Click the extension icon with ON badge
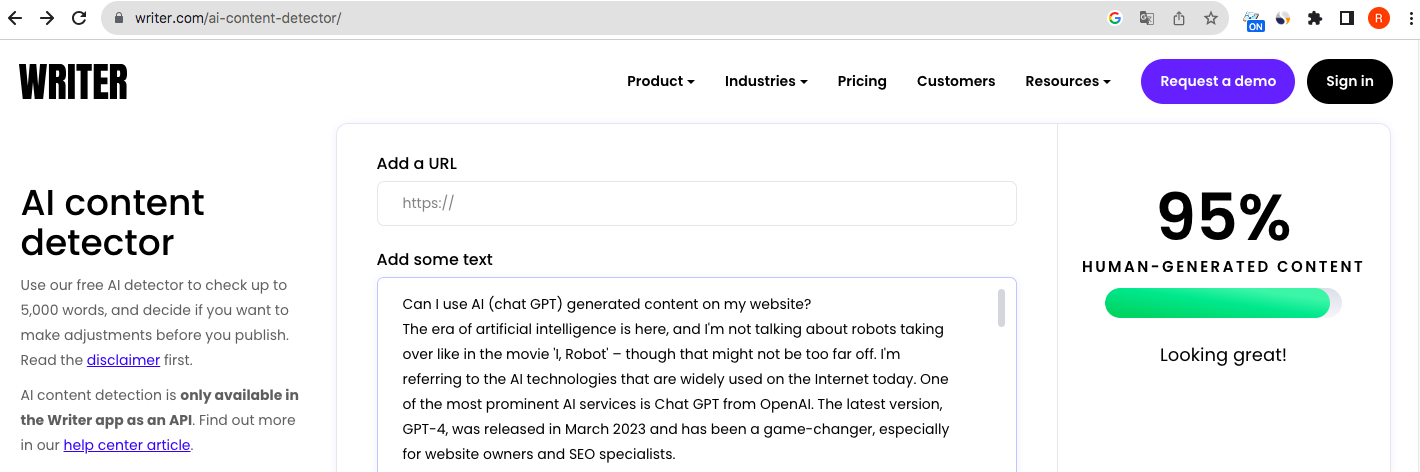Screen dimensions: 1420x472 coord(1253,20)
